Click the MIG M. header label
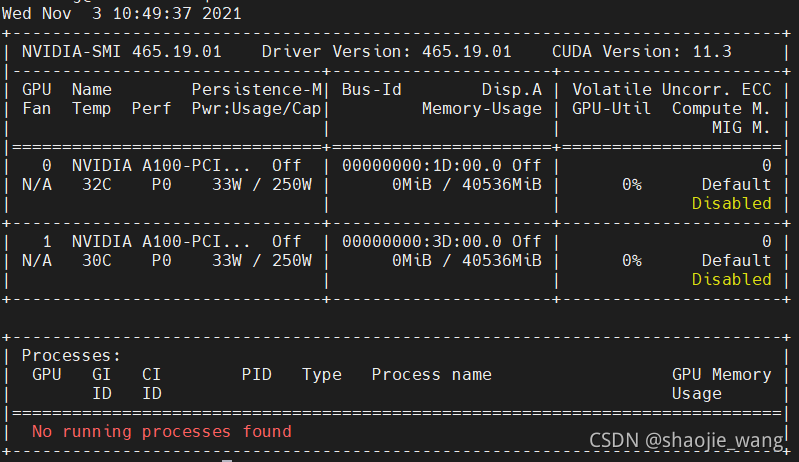 (x=741, y=127)
